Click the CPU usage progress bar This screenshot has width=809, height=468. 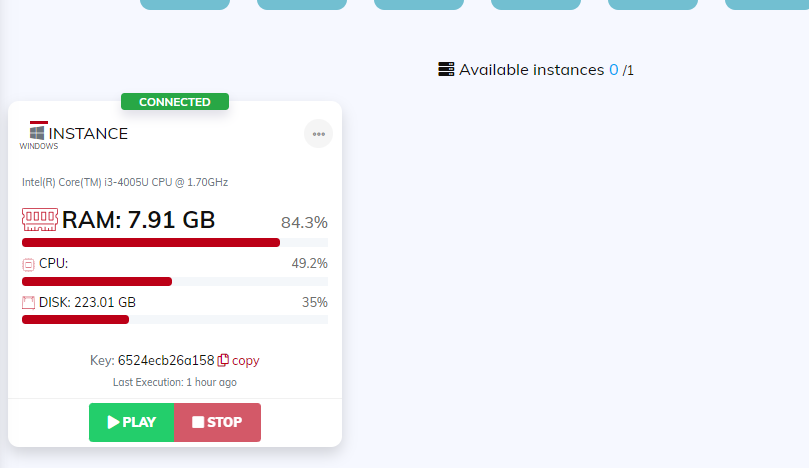pyautogui.click(x=174, y=281)
